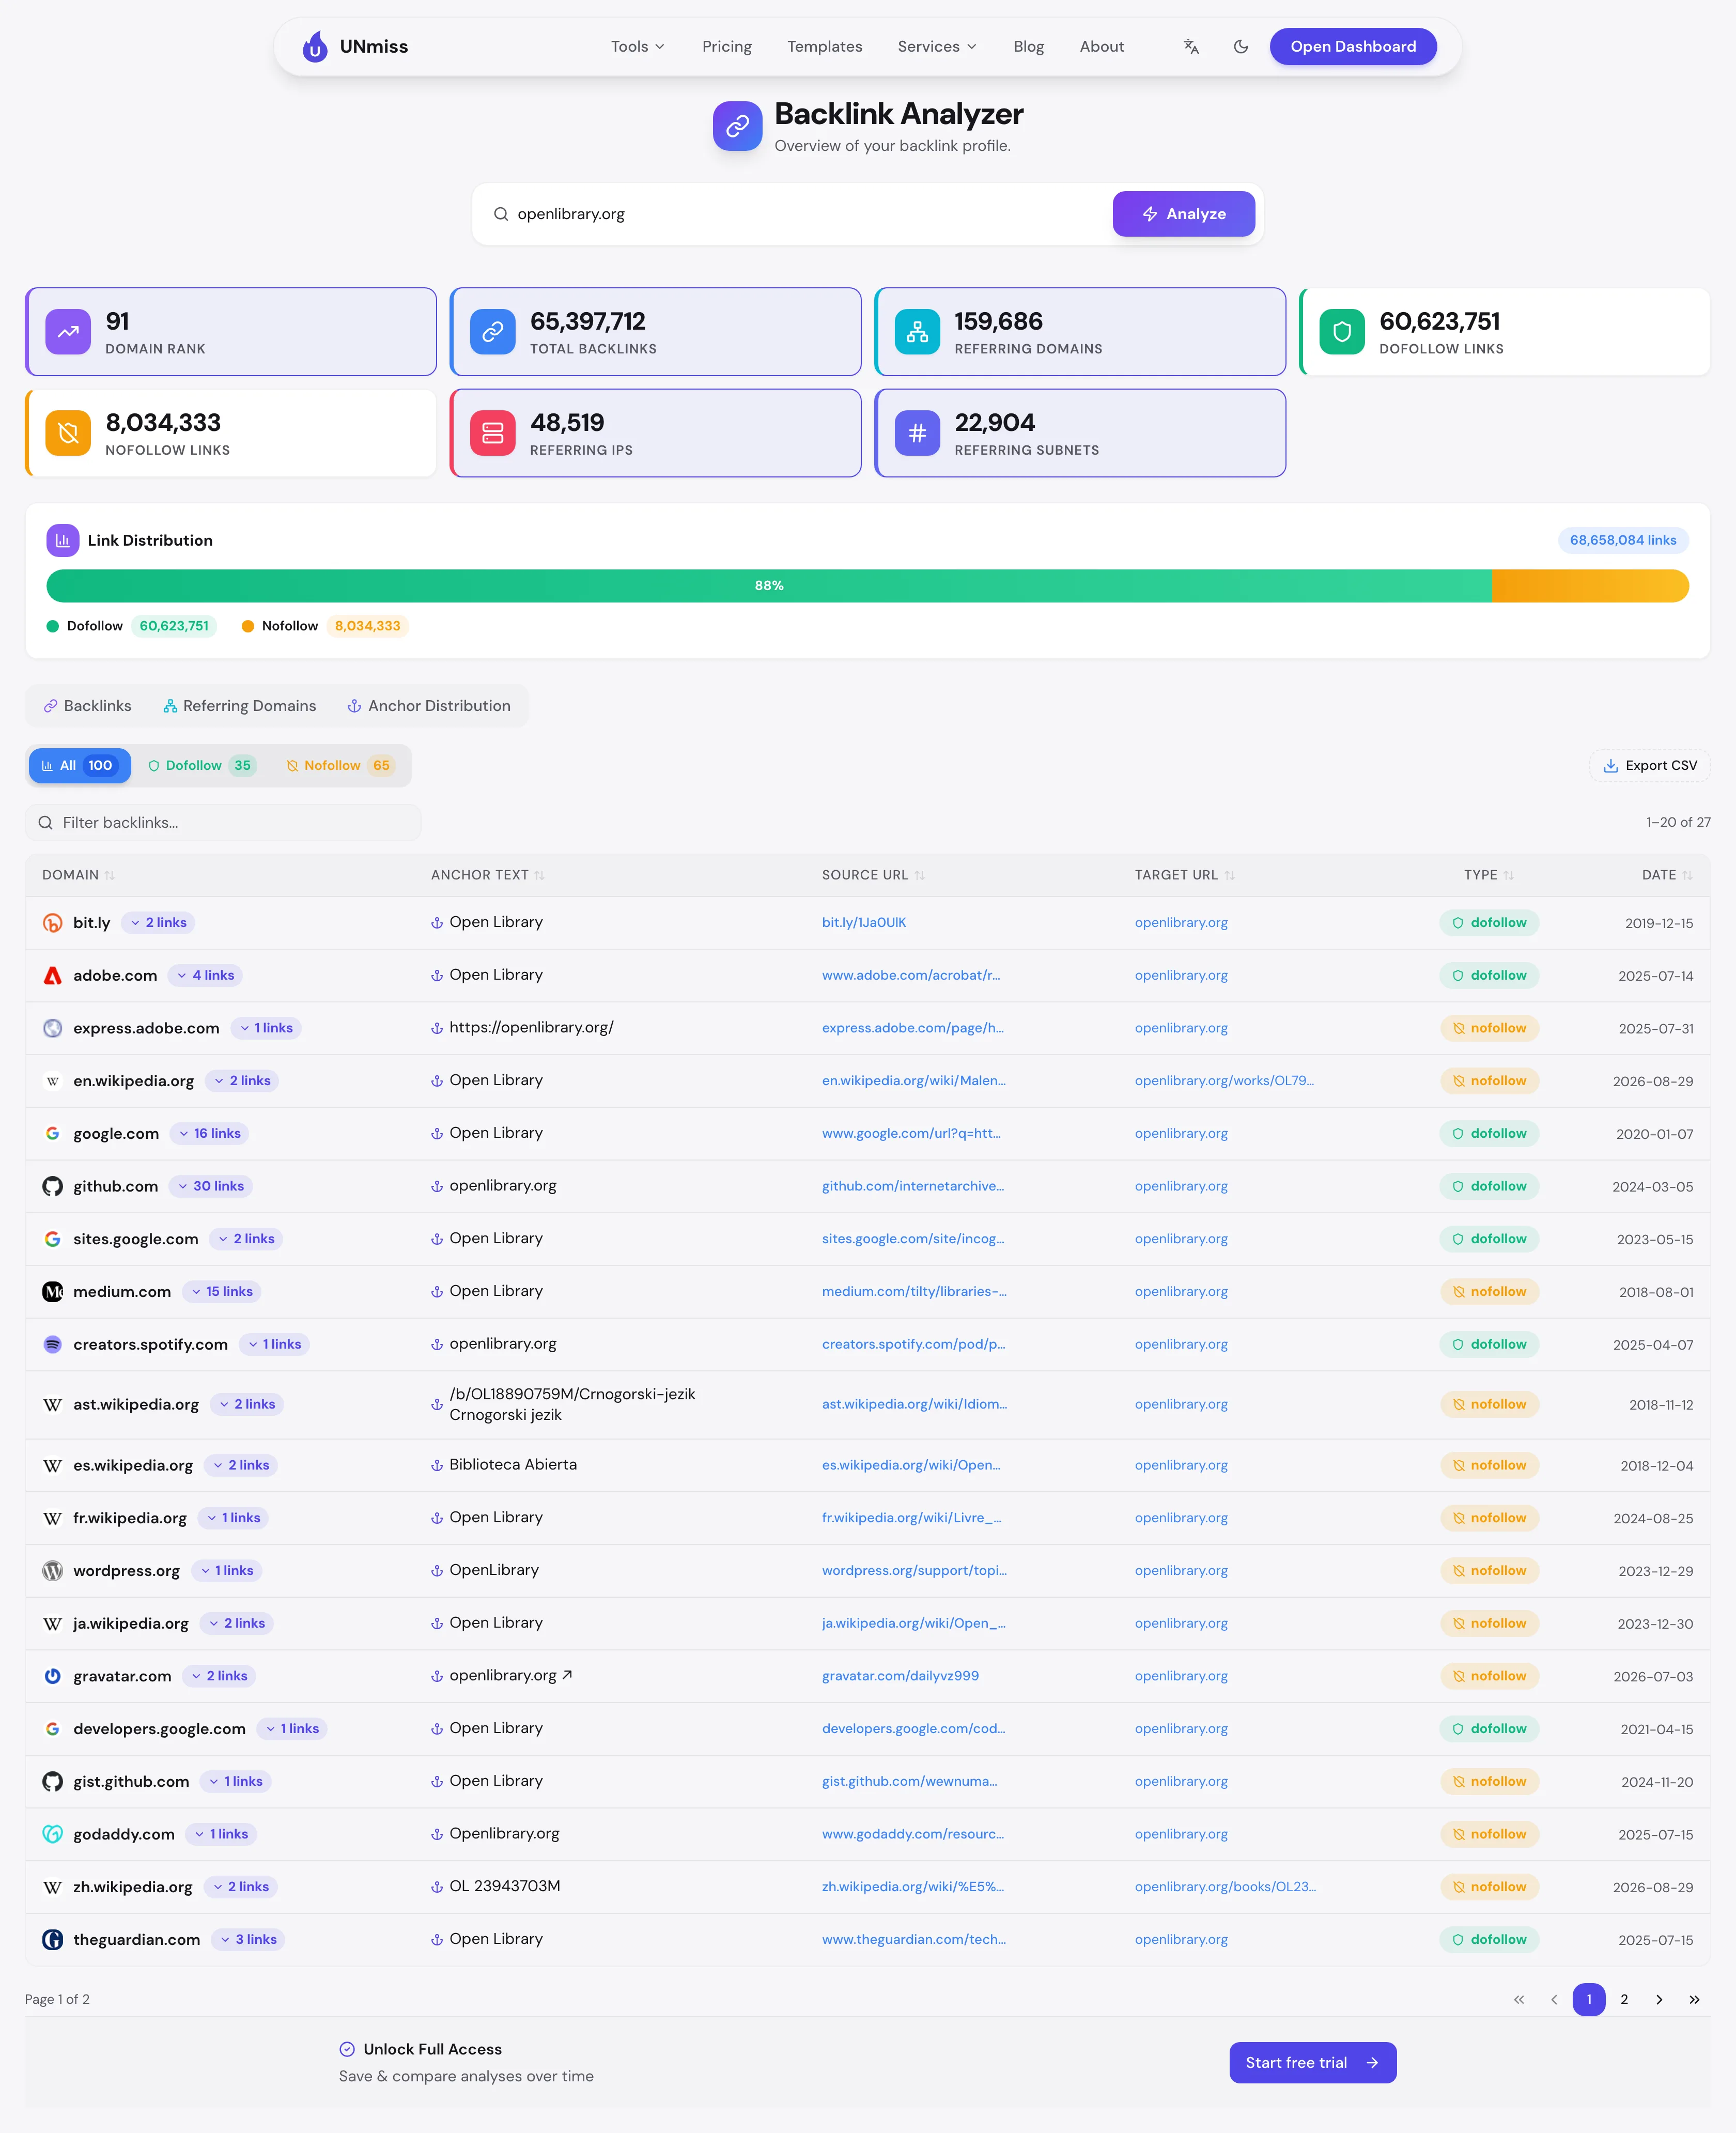Viewport: 1736px width, 2133px height.
Task: Open the Tools dropdown menu
Action: [638, 46]
